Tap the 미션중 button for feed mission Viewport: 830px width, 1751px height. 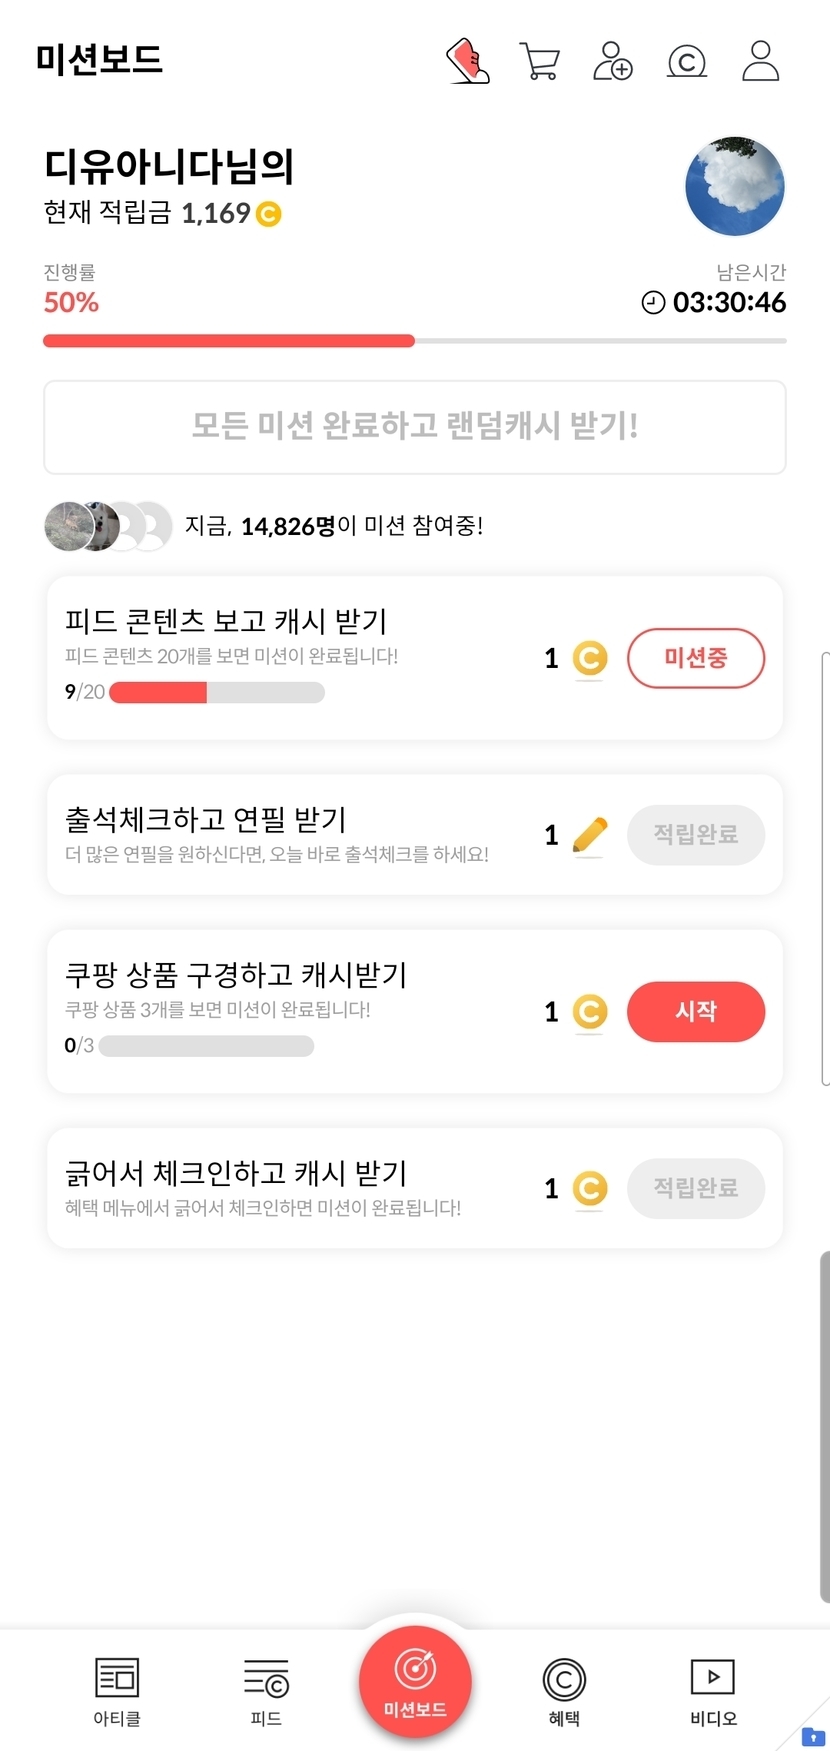click(695, 658)
